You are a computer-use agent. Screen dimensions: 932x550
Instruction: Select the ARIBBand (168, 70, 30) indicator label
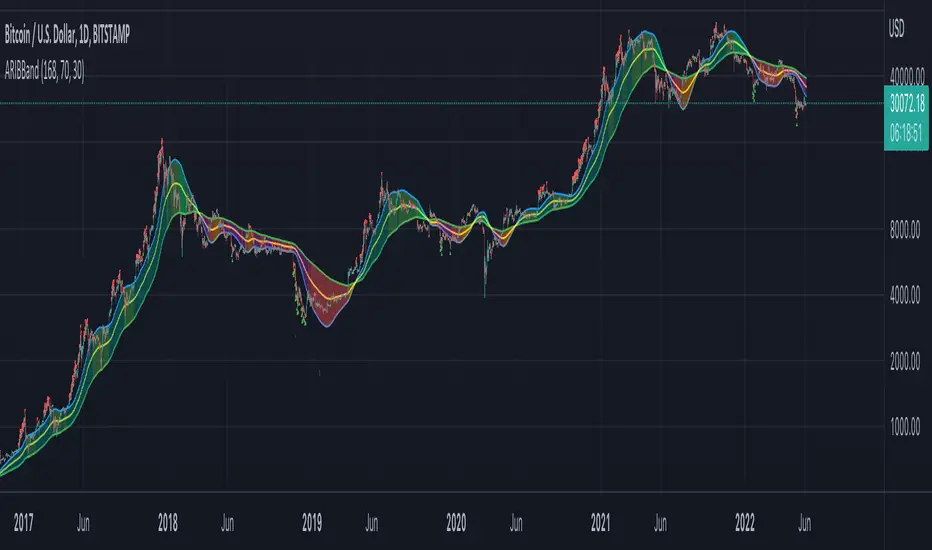[x=45, y=71]
